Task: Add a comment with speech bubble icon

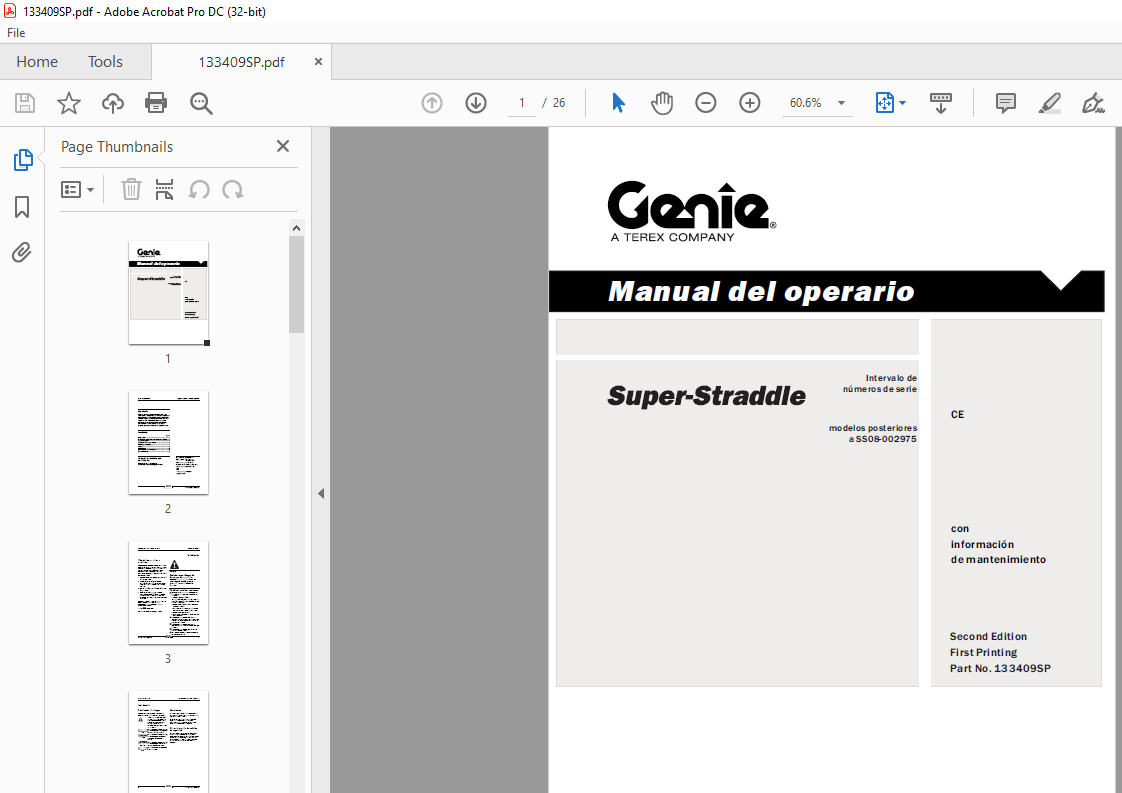Action: [x=1005, y=103]
